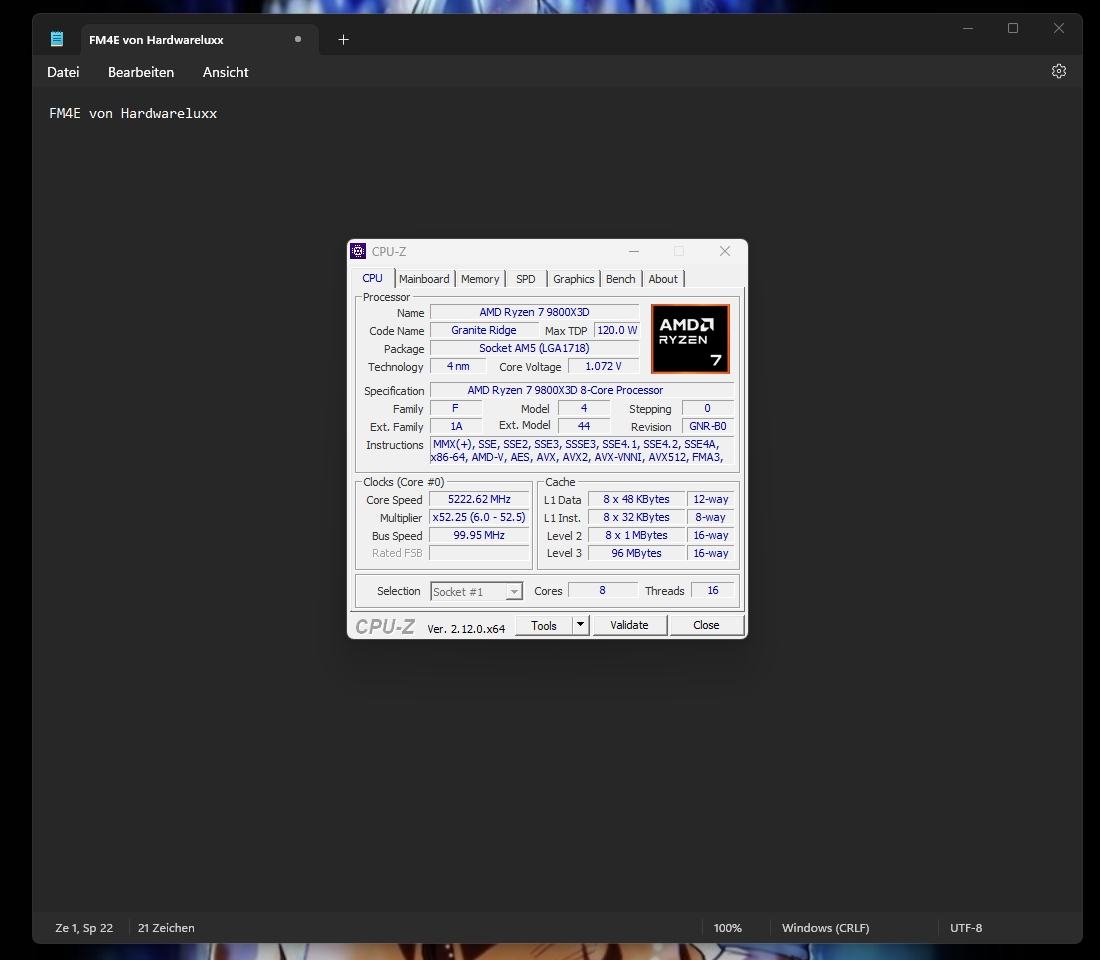Click the L1 Data 12-way associativity
This screenshot has width=1100, height=960.
(711, 499)
